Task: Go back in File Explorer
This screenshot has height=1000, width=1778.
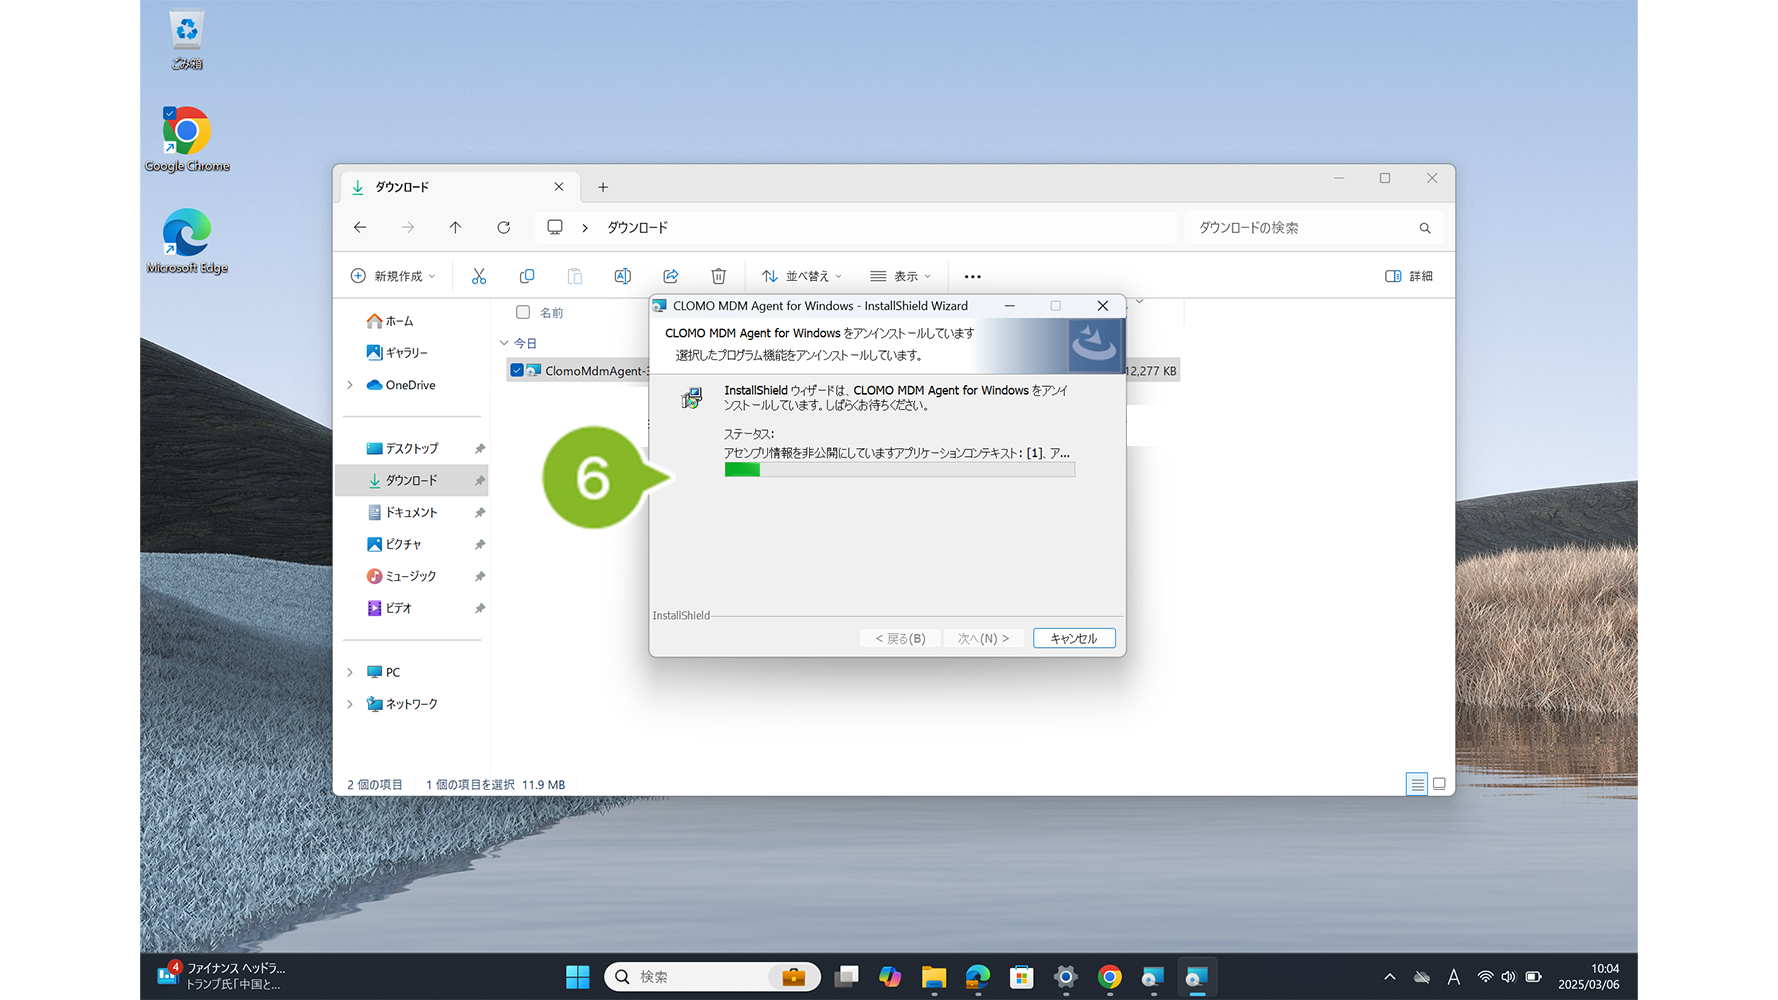Action: point(360,228)
